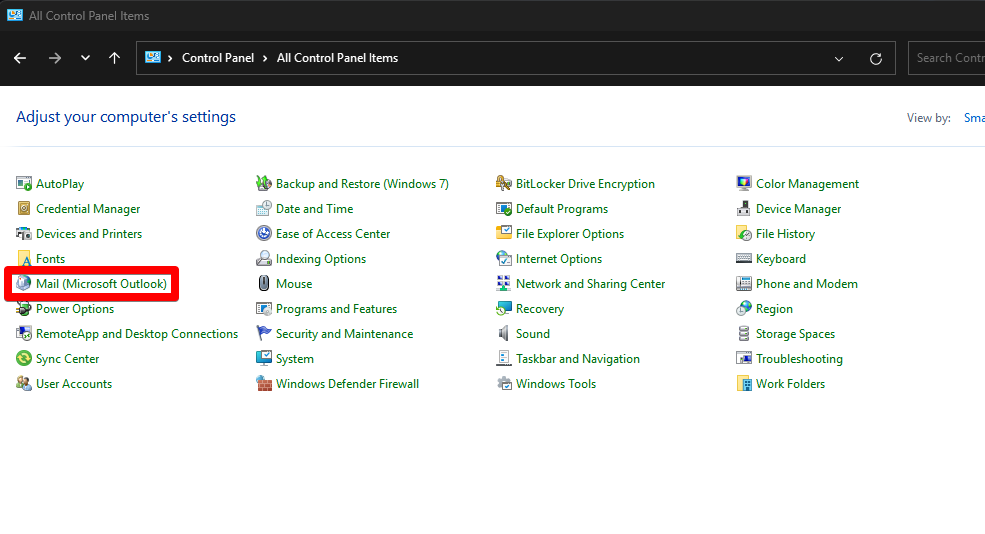Open the View by dropdown

[x=973, y=118]
